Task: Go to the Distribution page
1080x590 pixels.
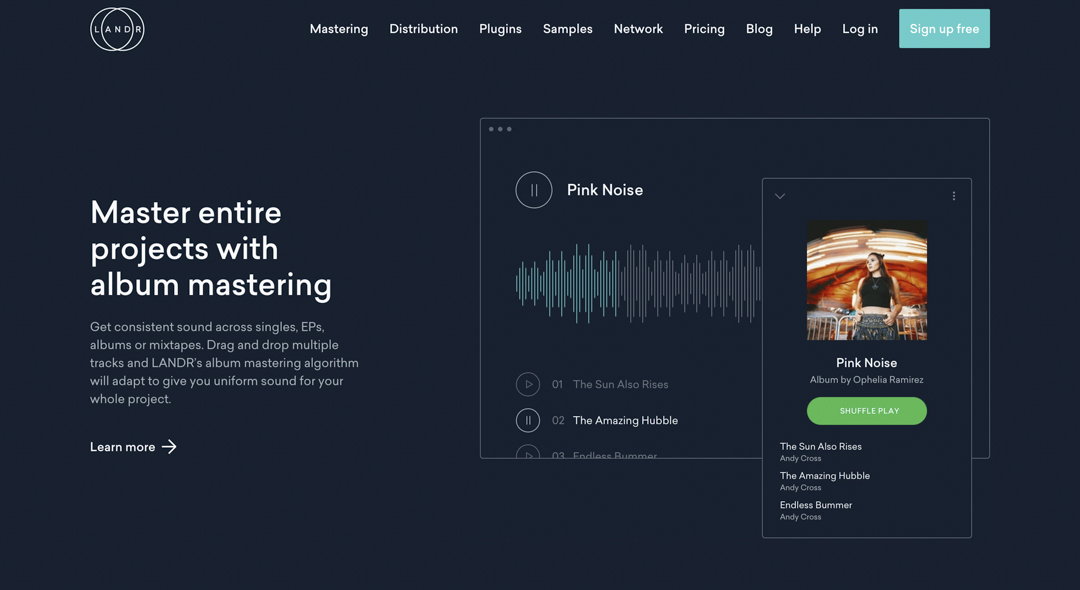Action: (x=424, y=29)
